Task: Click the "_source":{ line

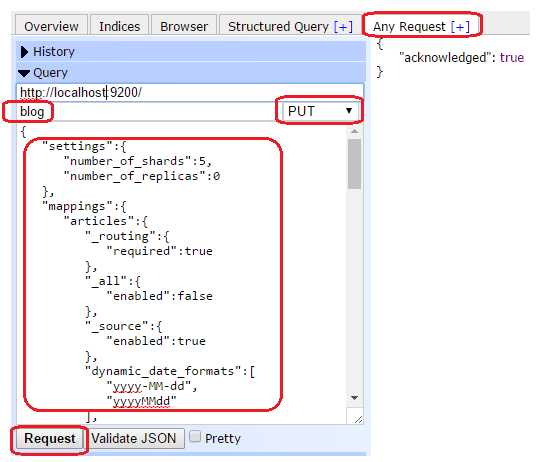Action: tap(123, 327)
